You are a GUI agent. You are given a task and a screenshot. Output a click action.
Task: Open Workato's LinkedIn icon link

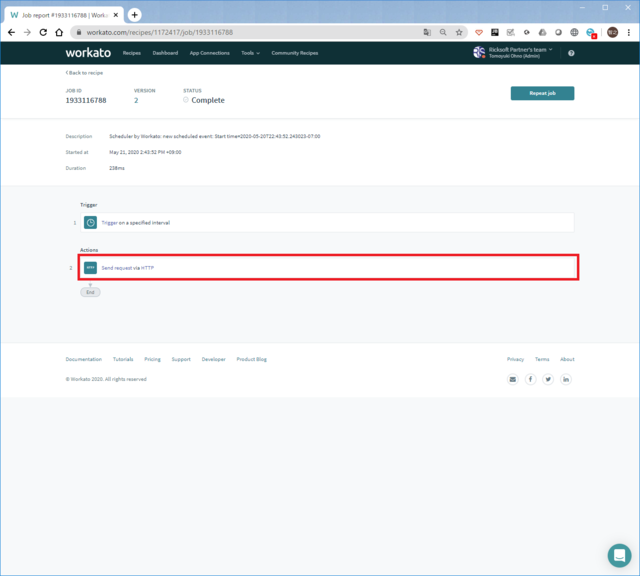click(x=566, y=379)
